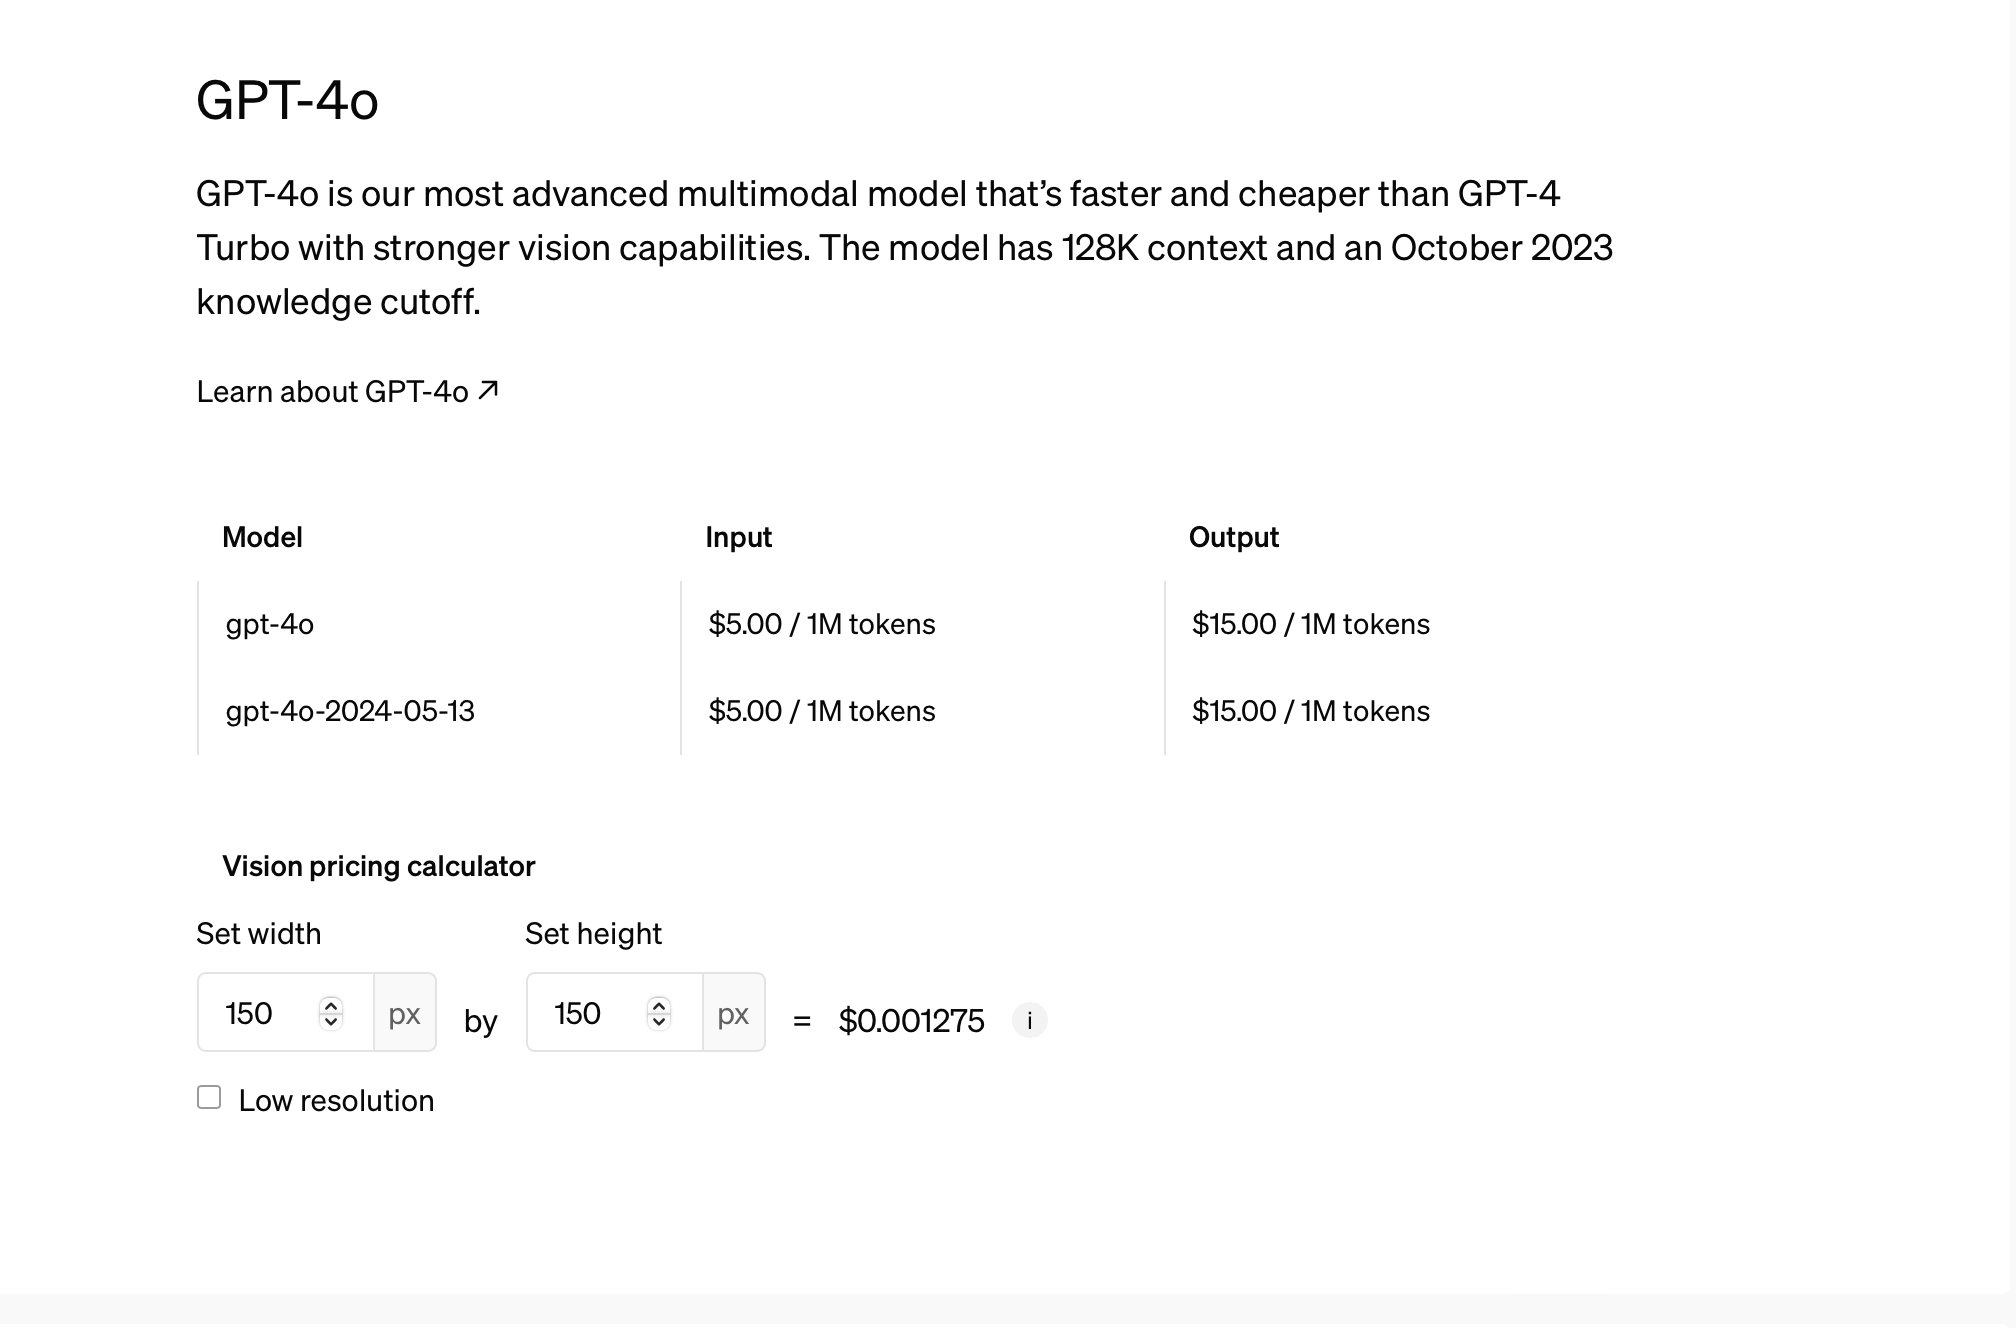Image resolution: width=2016 pixels, height=1328 pixels.
Task: Click the info icon next to $0.001275
Action: point(1029,1021)
